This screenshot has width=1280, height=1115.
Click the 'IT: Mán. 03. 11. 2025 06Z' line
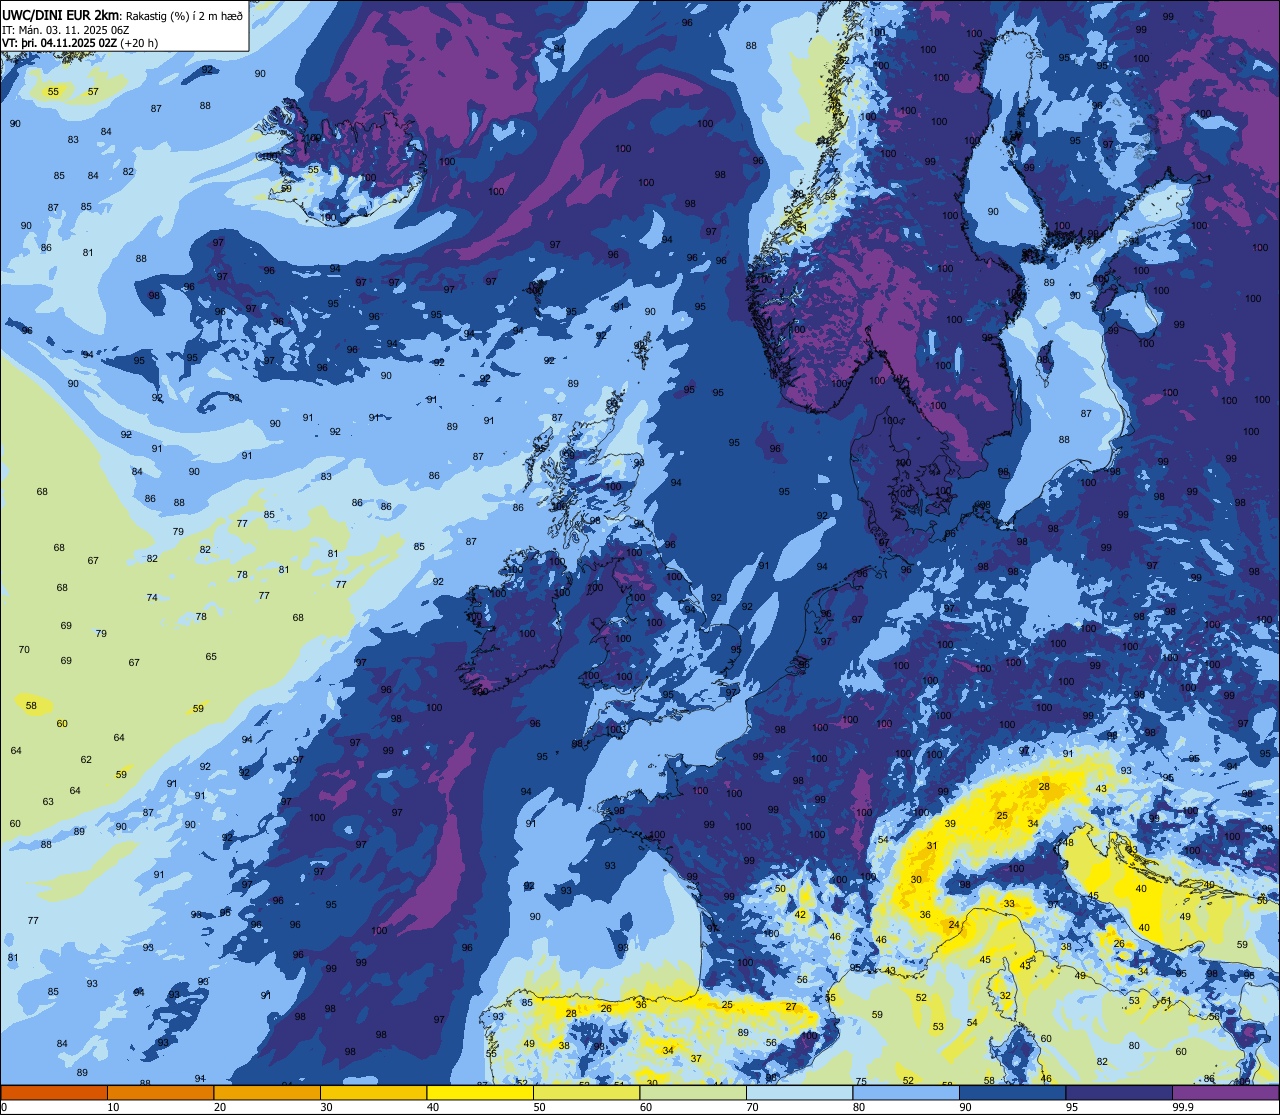(x=66, y=30)
